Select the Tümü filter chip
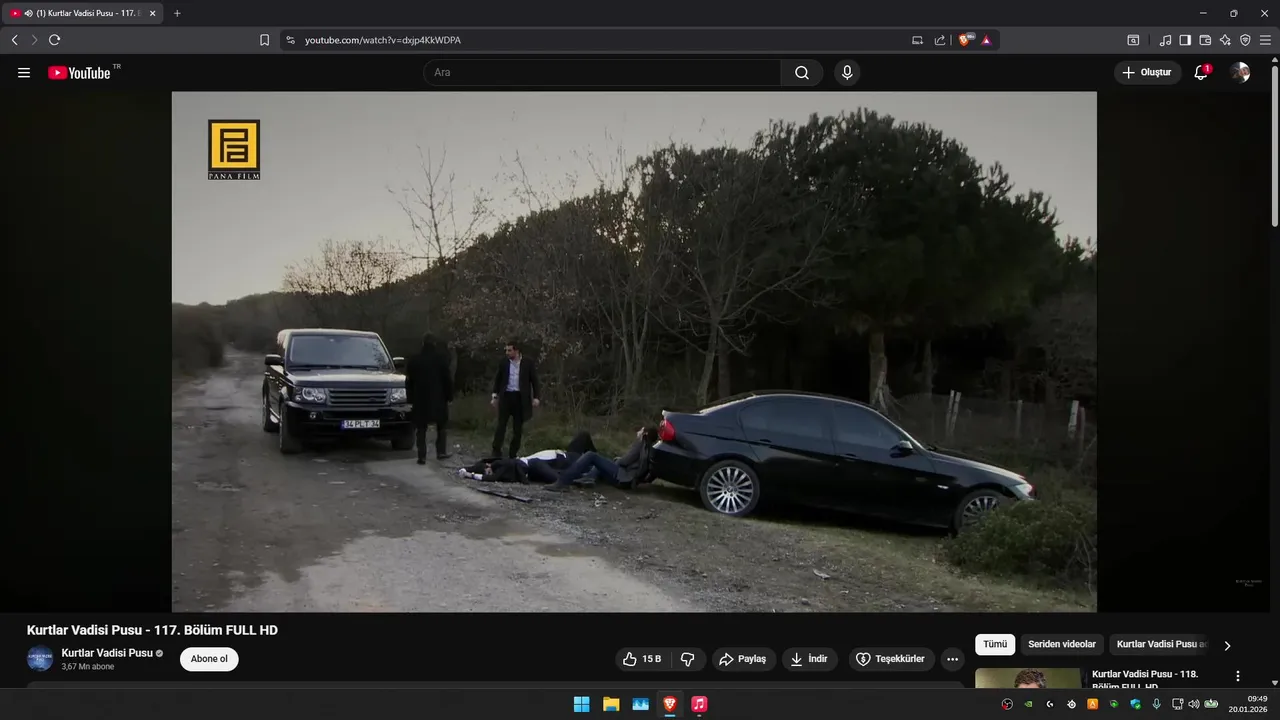Viewport: 1280px width, 720px height. click(995, 645)
